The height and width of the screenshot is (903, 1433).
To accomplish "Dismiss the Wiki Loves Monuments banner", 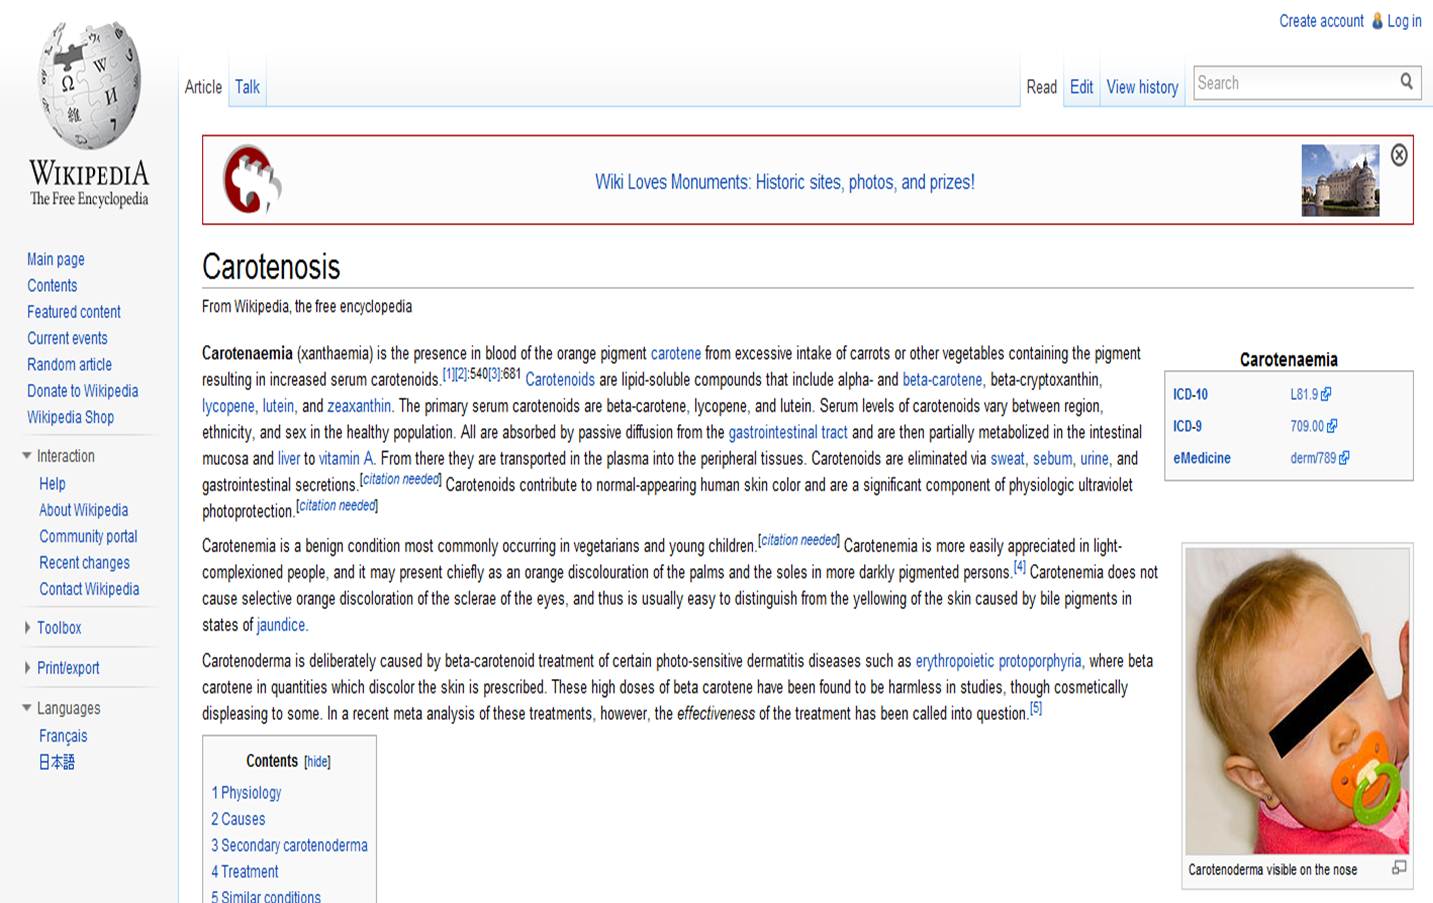I will [1399, 155].
